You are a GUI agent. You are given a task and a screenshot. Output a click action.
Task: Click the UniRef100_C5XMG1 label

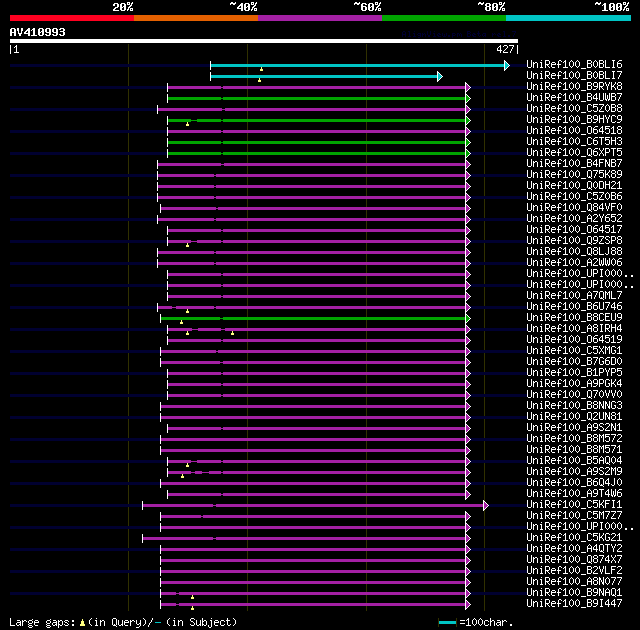pyautogui.click(x=574, y=350)
